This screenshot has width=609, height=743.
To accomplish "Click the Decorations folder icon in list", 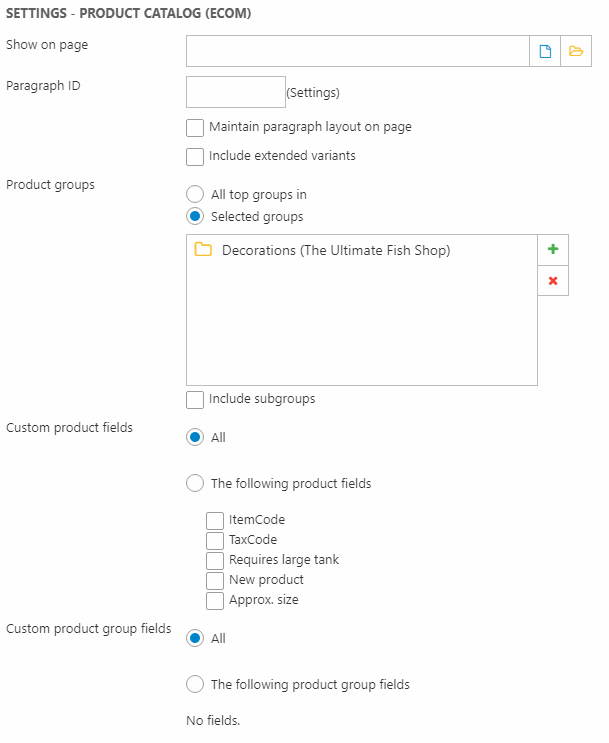I will (x=203, y=250).
